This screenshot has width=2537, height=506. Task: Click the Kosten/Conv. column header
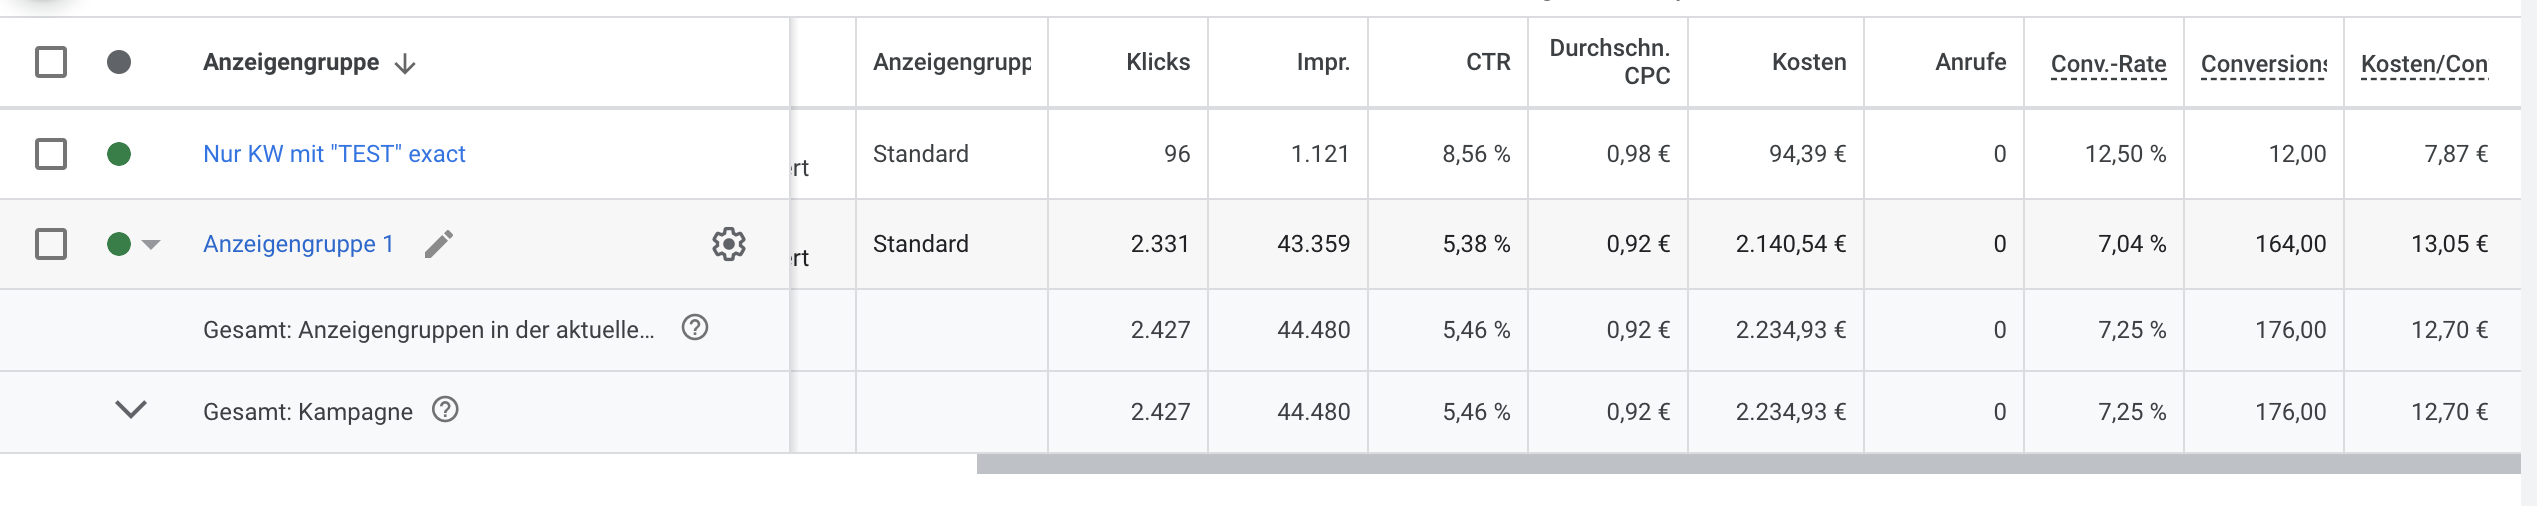[2424, 64]
